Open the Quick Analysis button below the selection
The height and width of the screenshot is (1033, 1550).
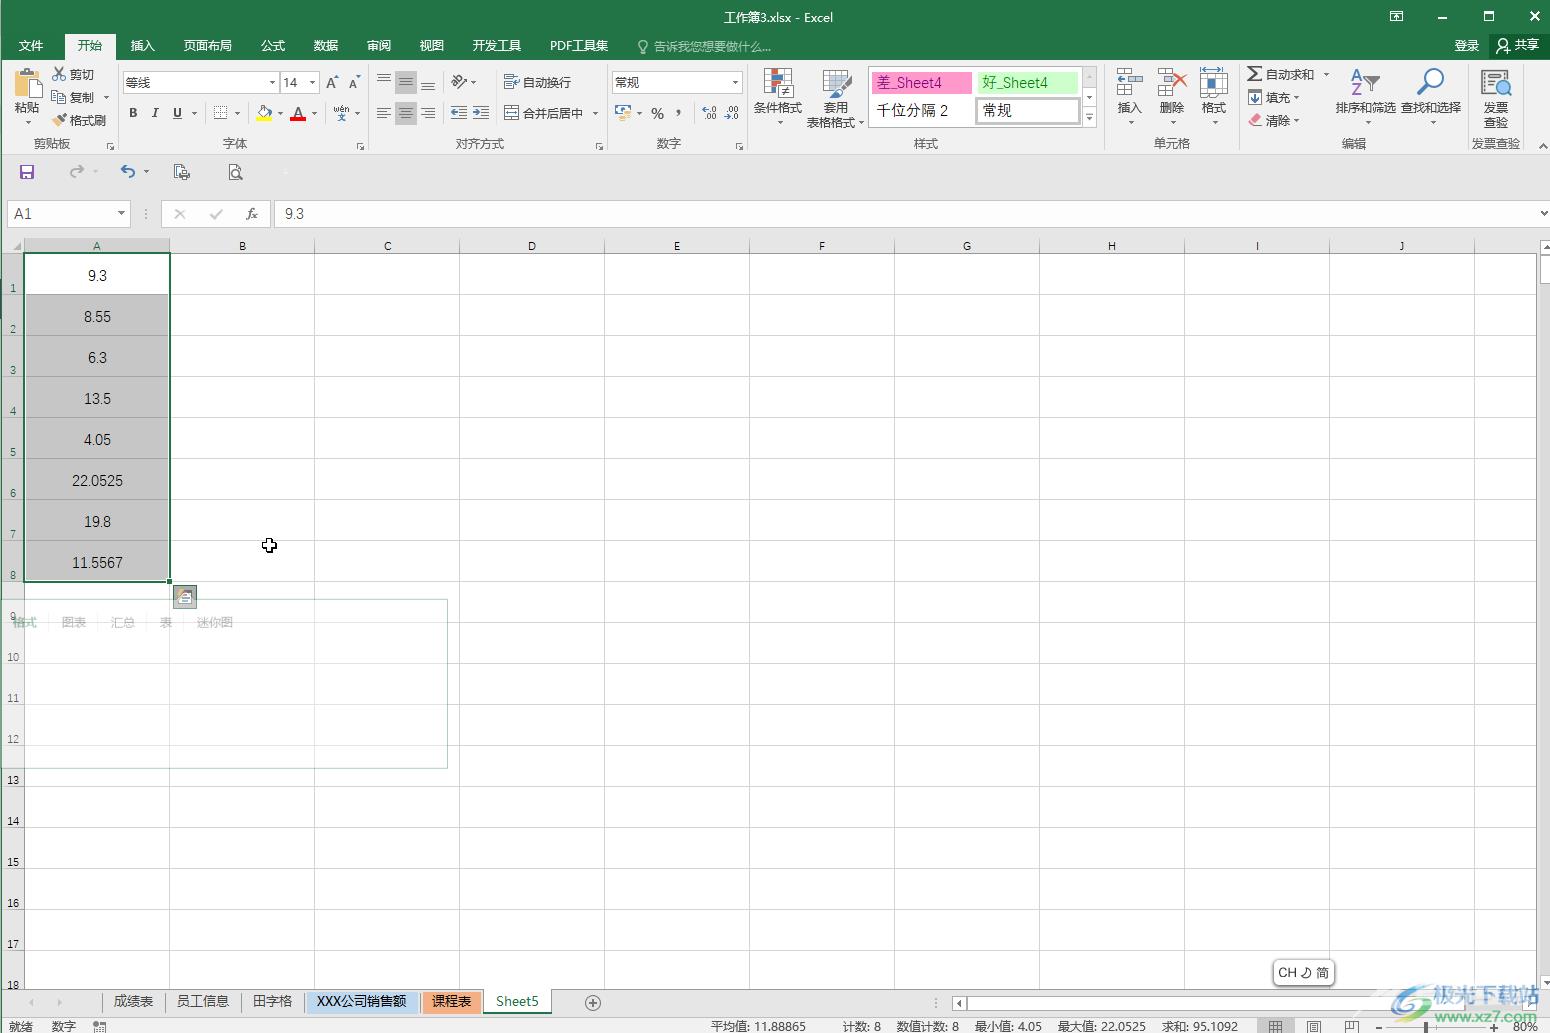point(184,597)
